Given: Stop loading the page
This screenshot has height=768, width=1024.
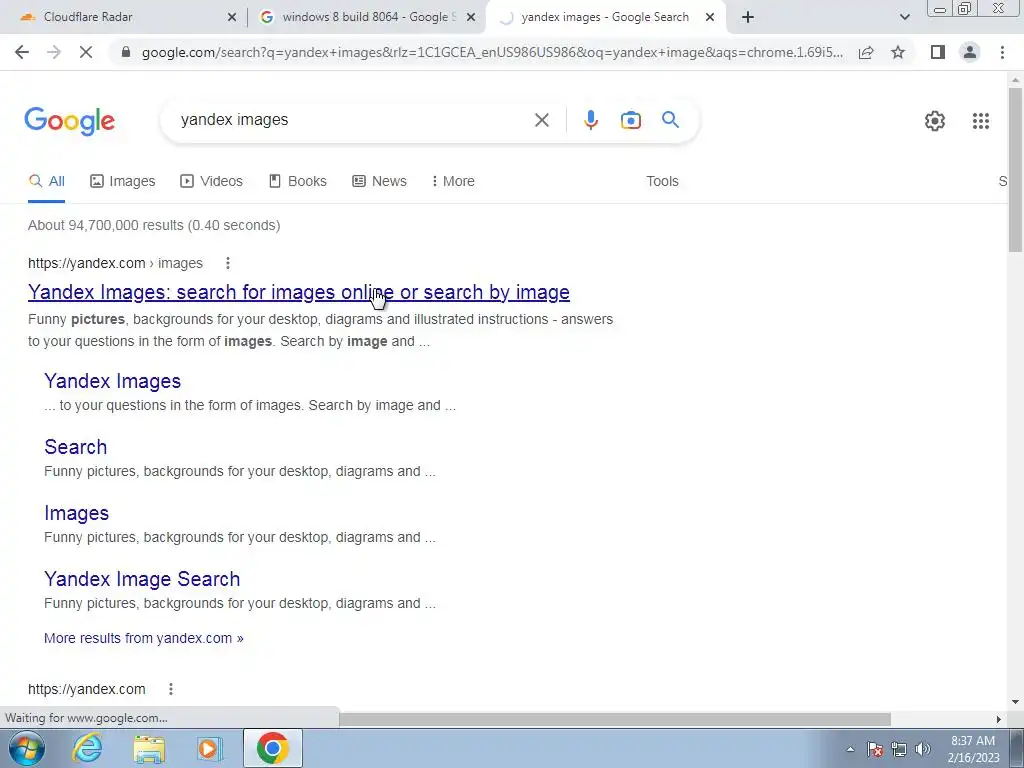Looking at the screenshot, I should click(86, 52).
